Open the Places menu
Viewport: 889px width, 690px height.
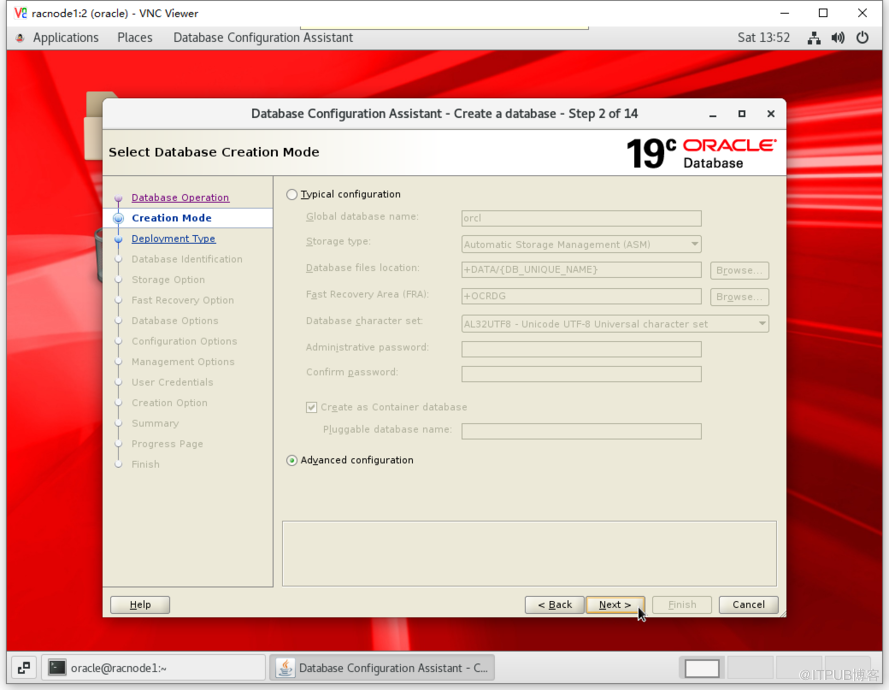(x=135, y=38)
